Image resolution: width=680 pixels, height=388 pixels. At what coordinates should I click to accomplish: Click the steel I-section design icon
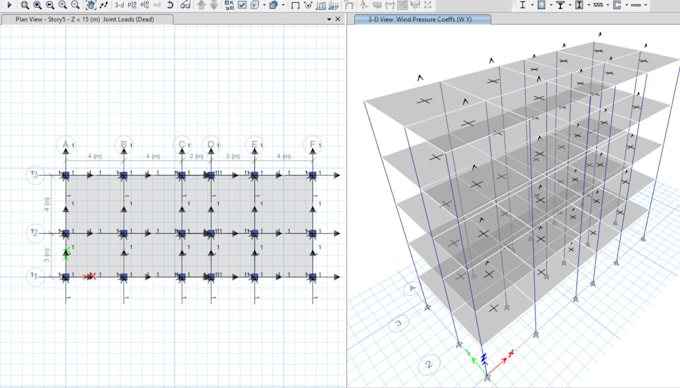(x=523, y=5)
